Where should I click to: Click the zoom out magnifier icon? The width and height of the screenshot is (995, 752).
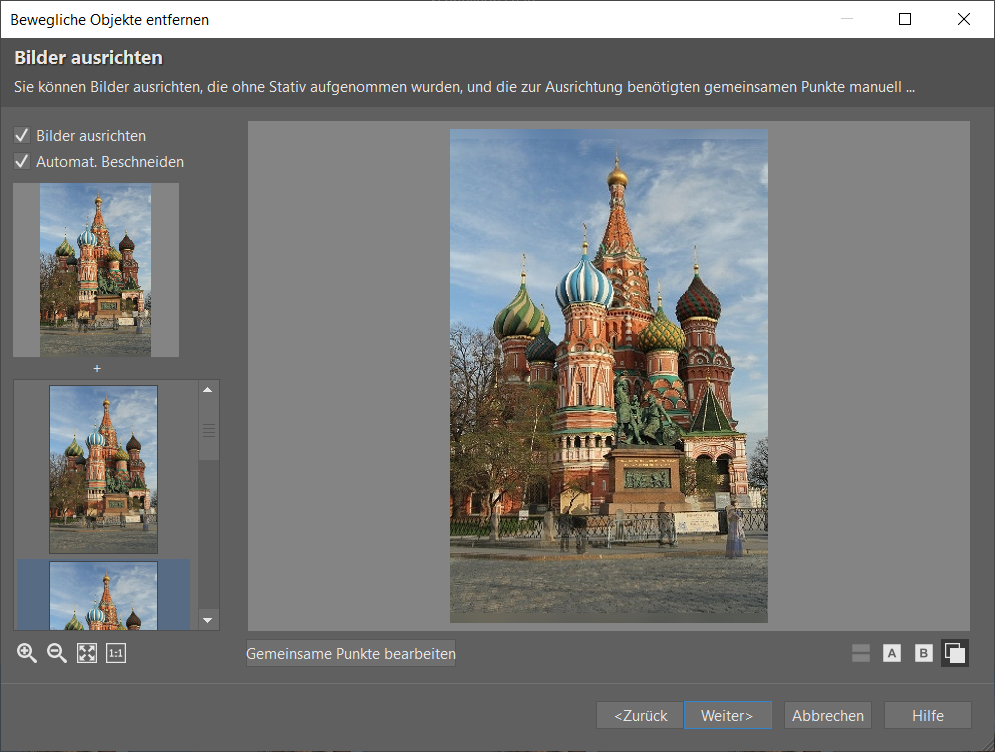coord(57,653)
